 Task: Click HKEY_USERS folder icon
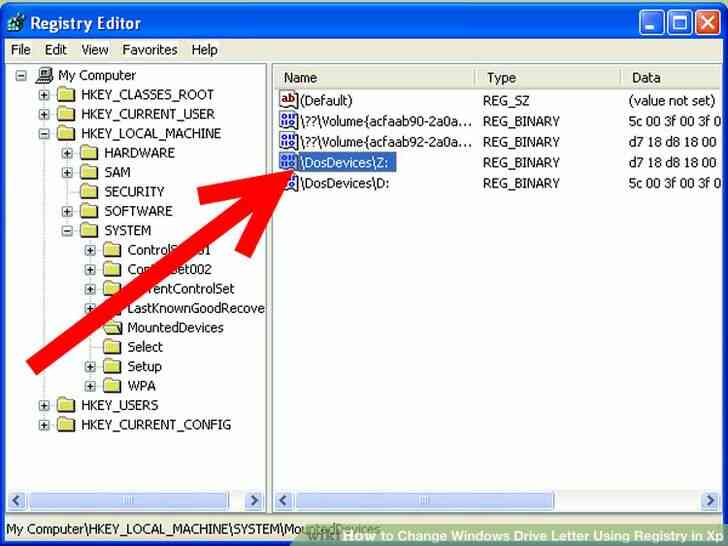[66, 406]
